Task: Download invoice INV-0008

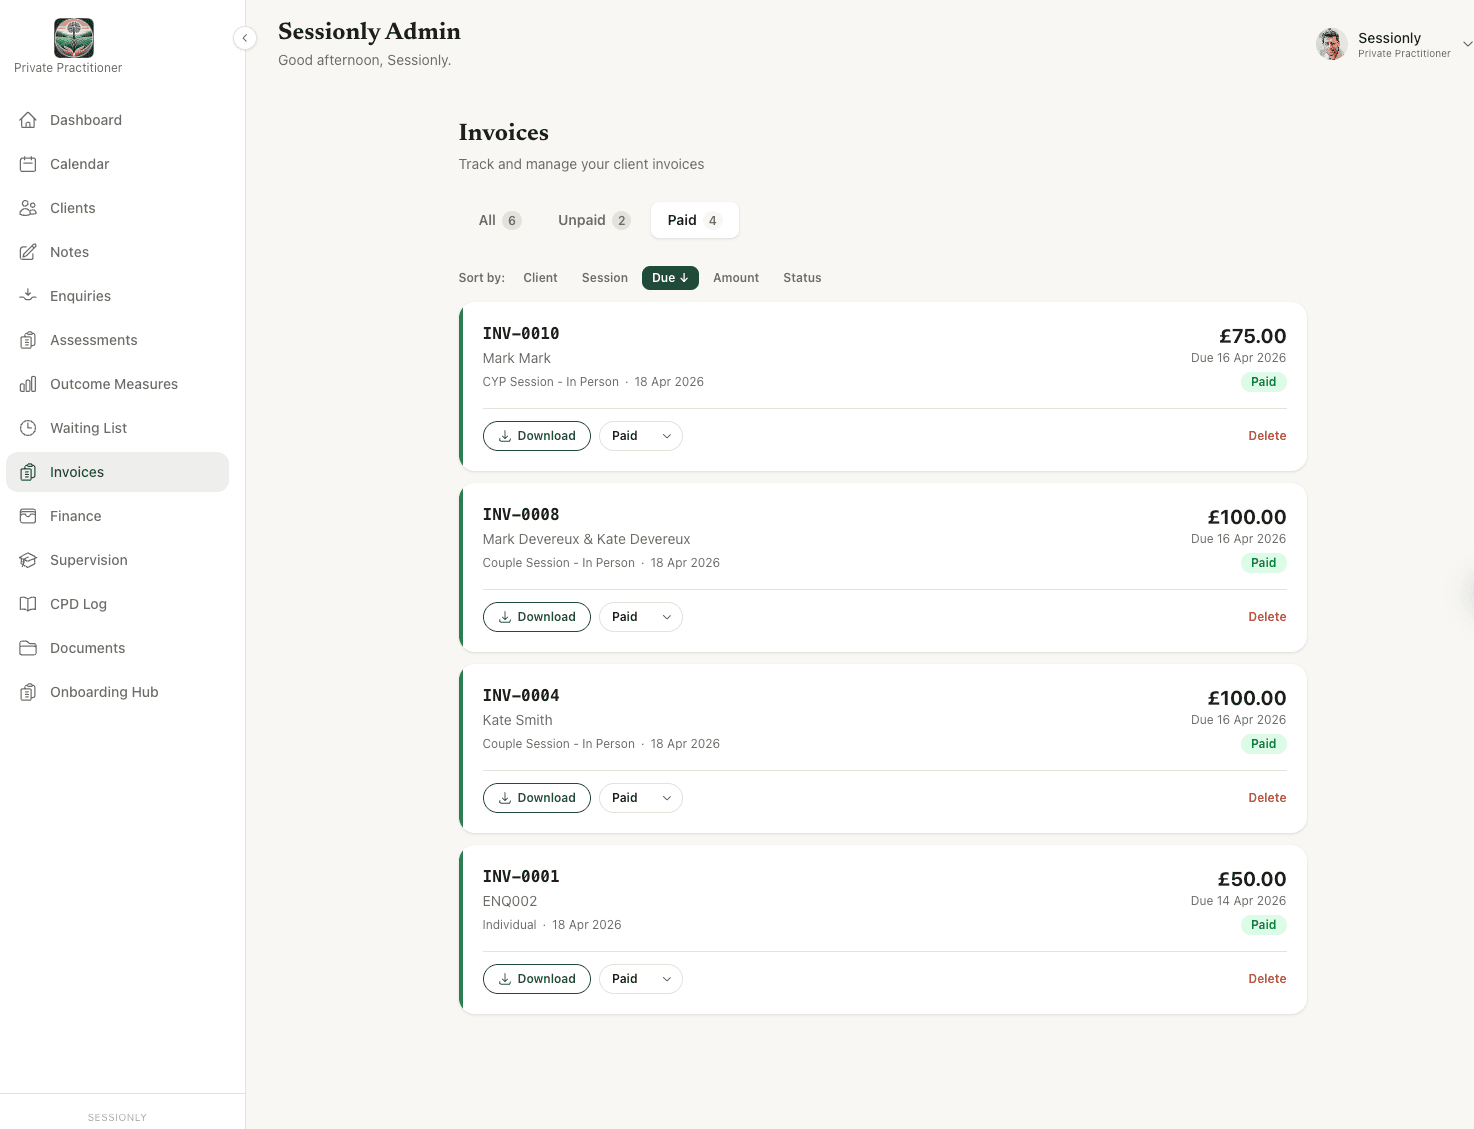Action: [537, 617]
